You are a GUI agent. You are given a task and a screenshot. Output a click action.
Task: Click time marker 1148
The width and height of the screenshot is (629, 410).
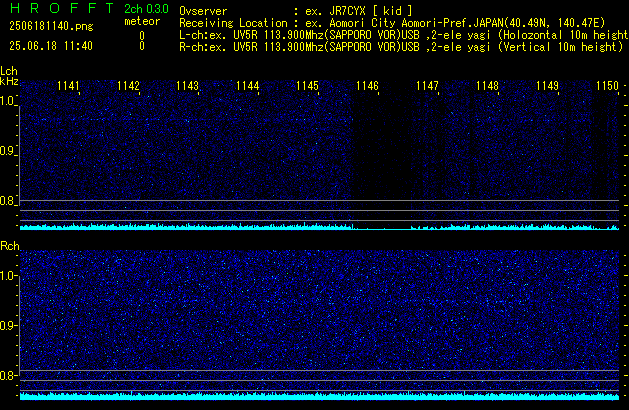[487, 86]
